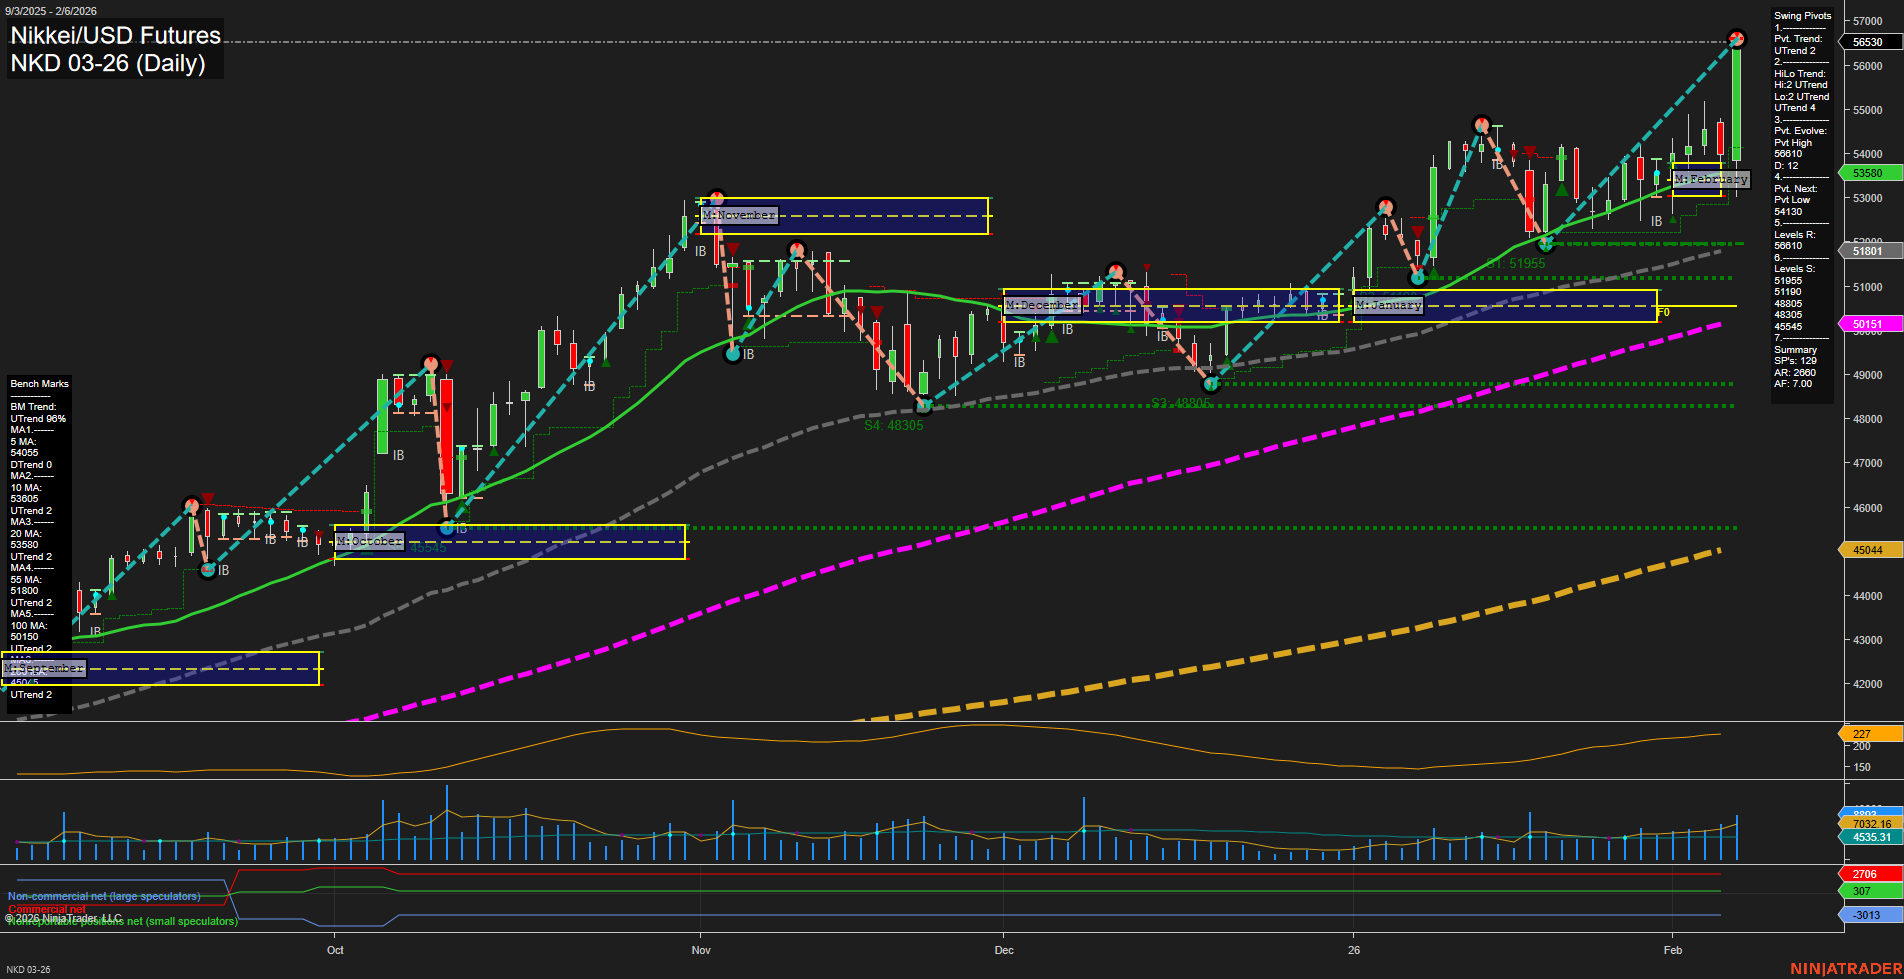Click the © 2026 NinjaTrader copyright text
The image size is (1904, 979).
click(x=62, y=916)
